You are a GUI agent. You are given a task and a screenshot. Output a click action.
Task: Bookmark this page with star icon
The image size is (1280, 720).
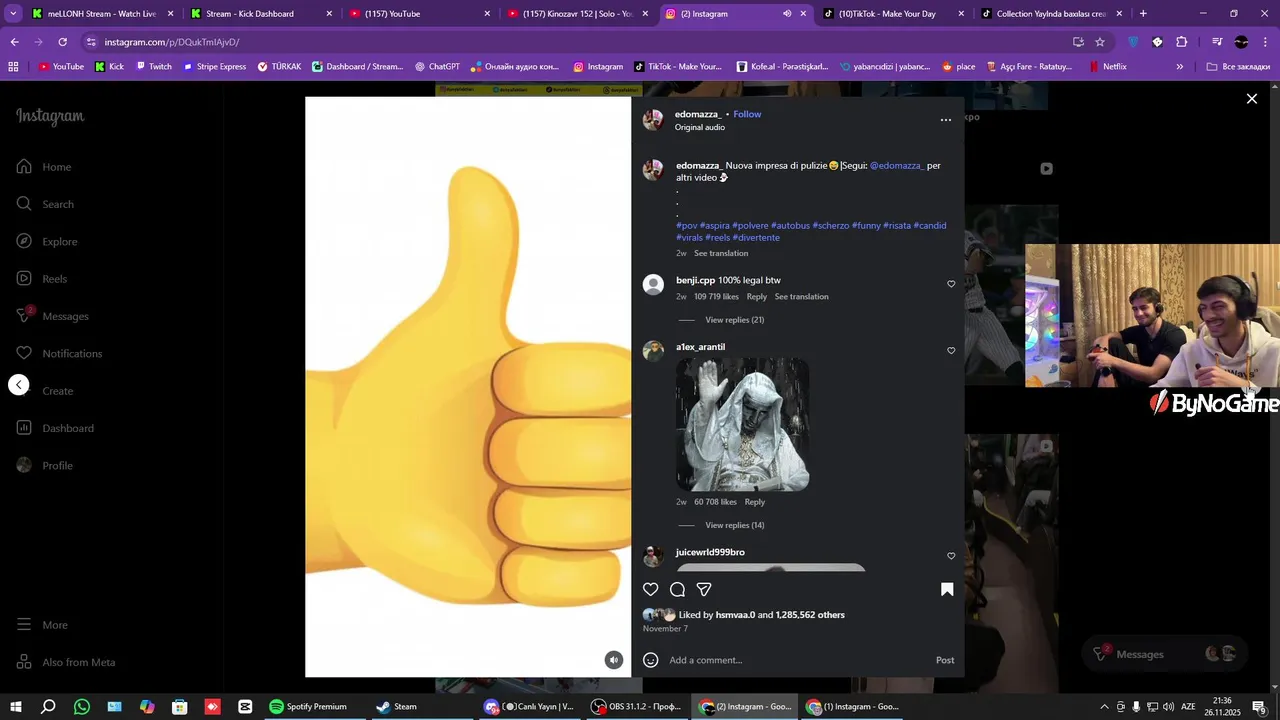coord(1100,42)
